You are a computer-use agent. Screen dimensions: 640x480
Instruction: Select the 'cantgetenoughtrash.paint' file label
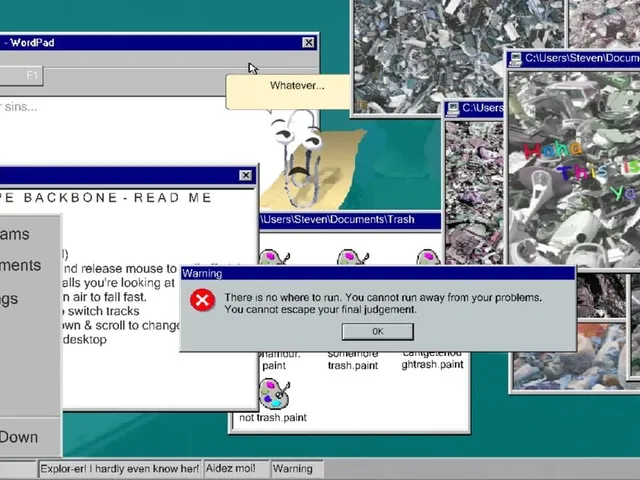[432, 359]
